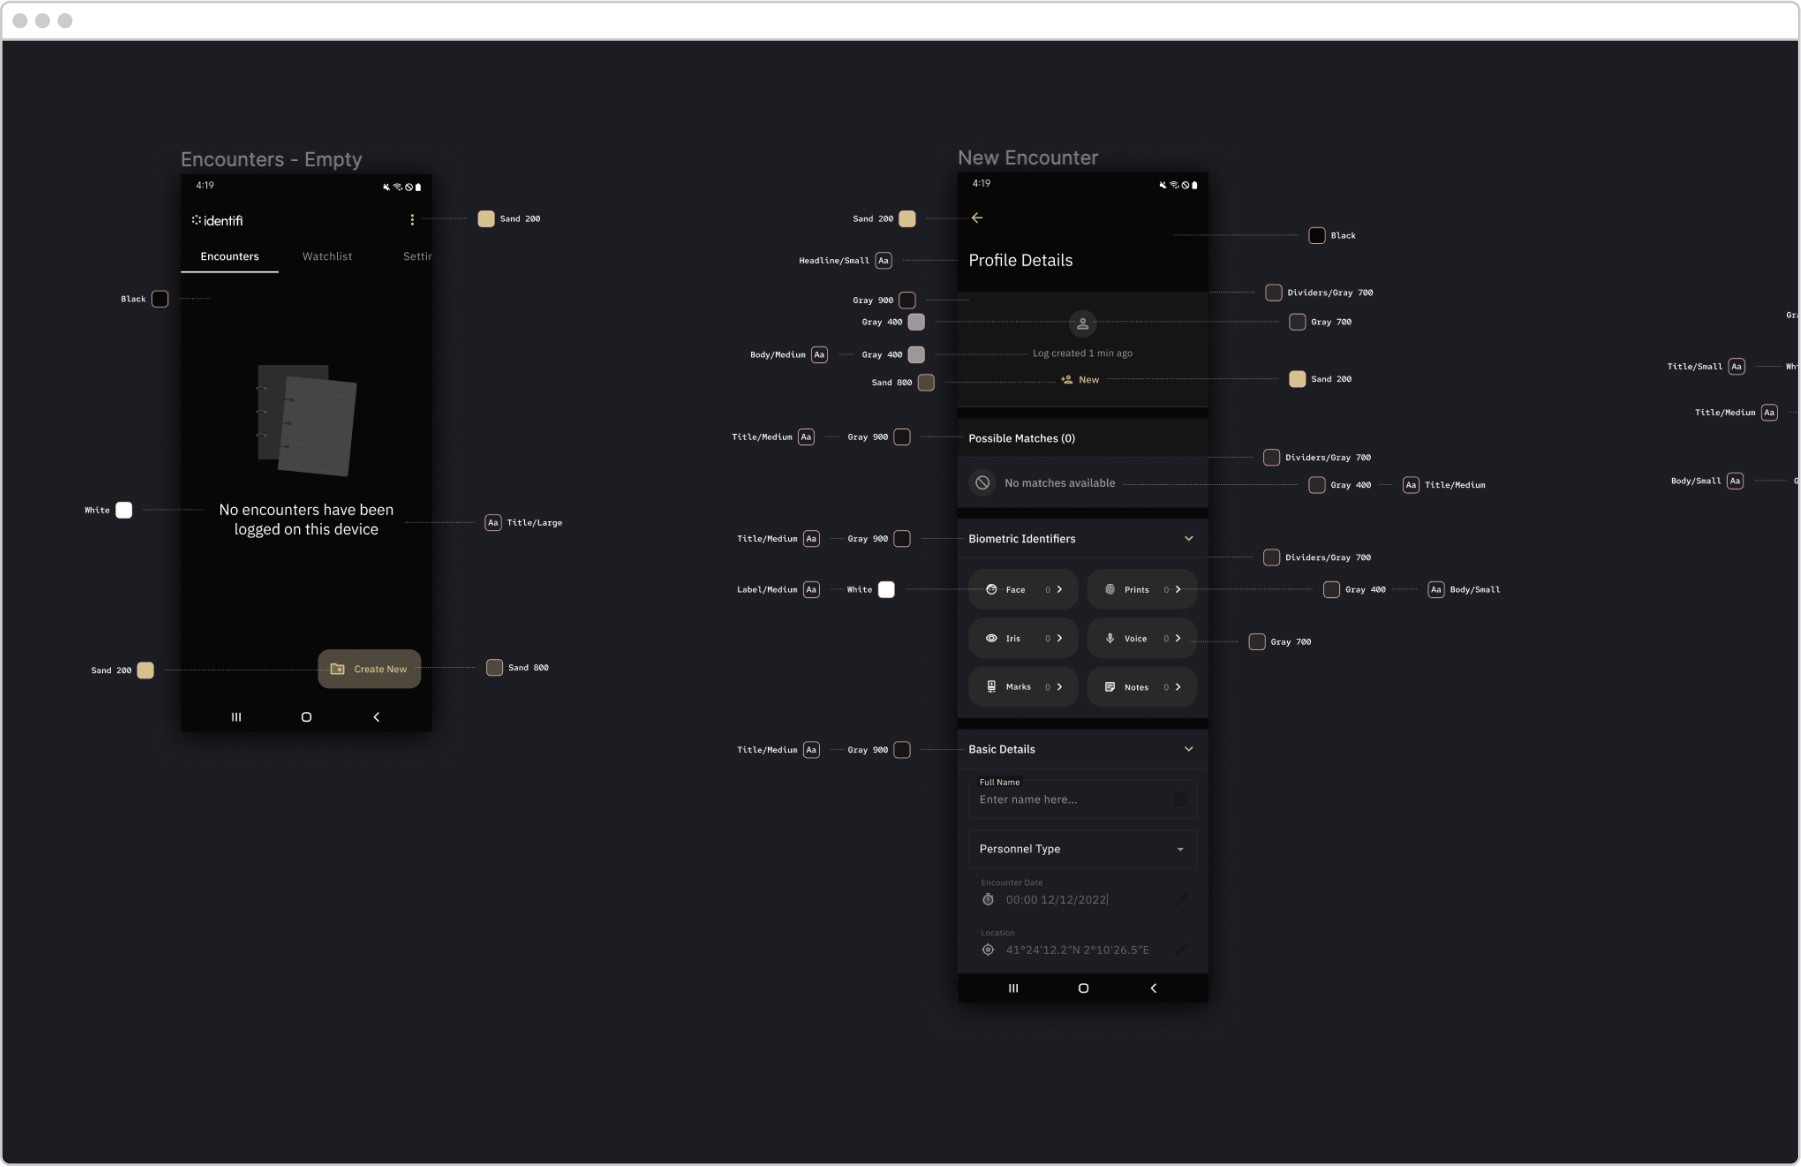Open the Personnel Type dropdown

coord(1082,849)
